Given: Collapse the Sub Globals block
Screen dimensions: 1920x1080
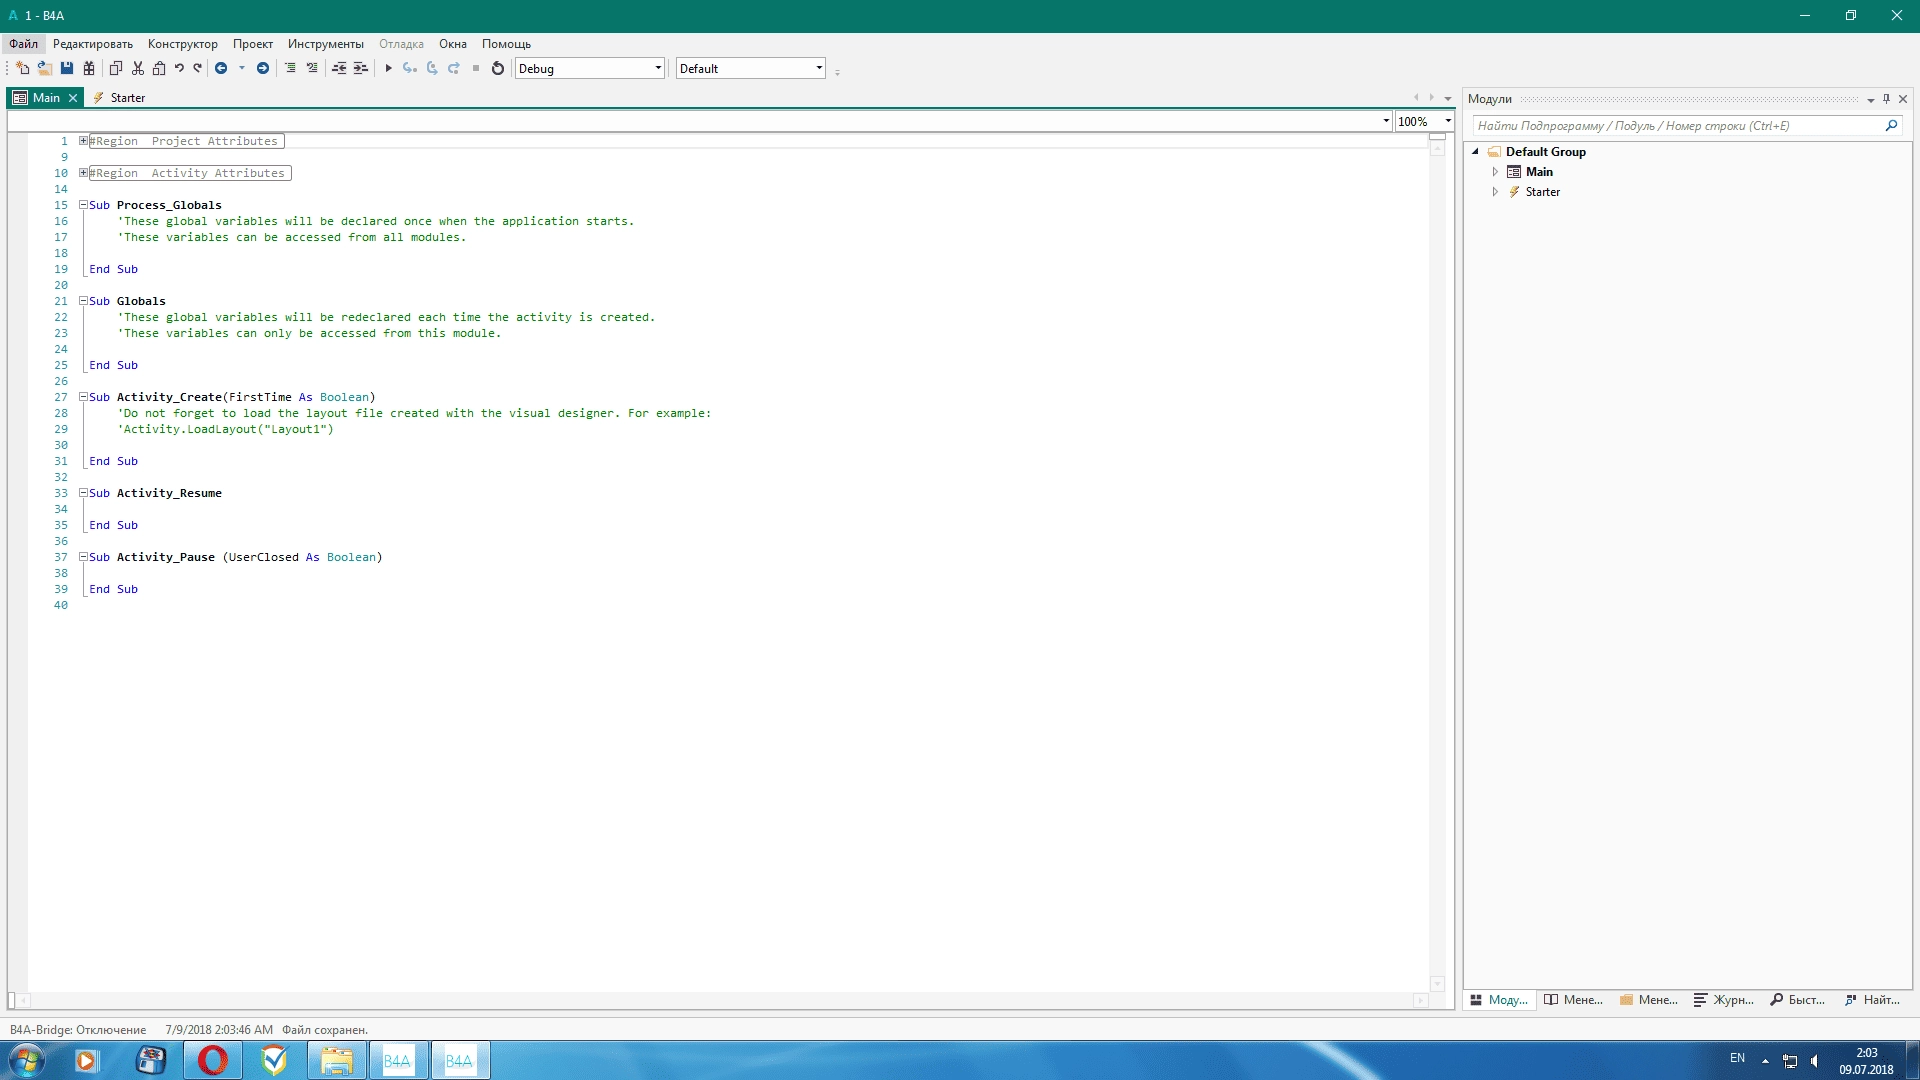Looking at the screenshot, I should [84, 301].
